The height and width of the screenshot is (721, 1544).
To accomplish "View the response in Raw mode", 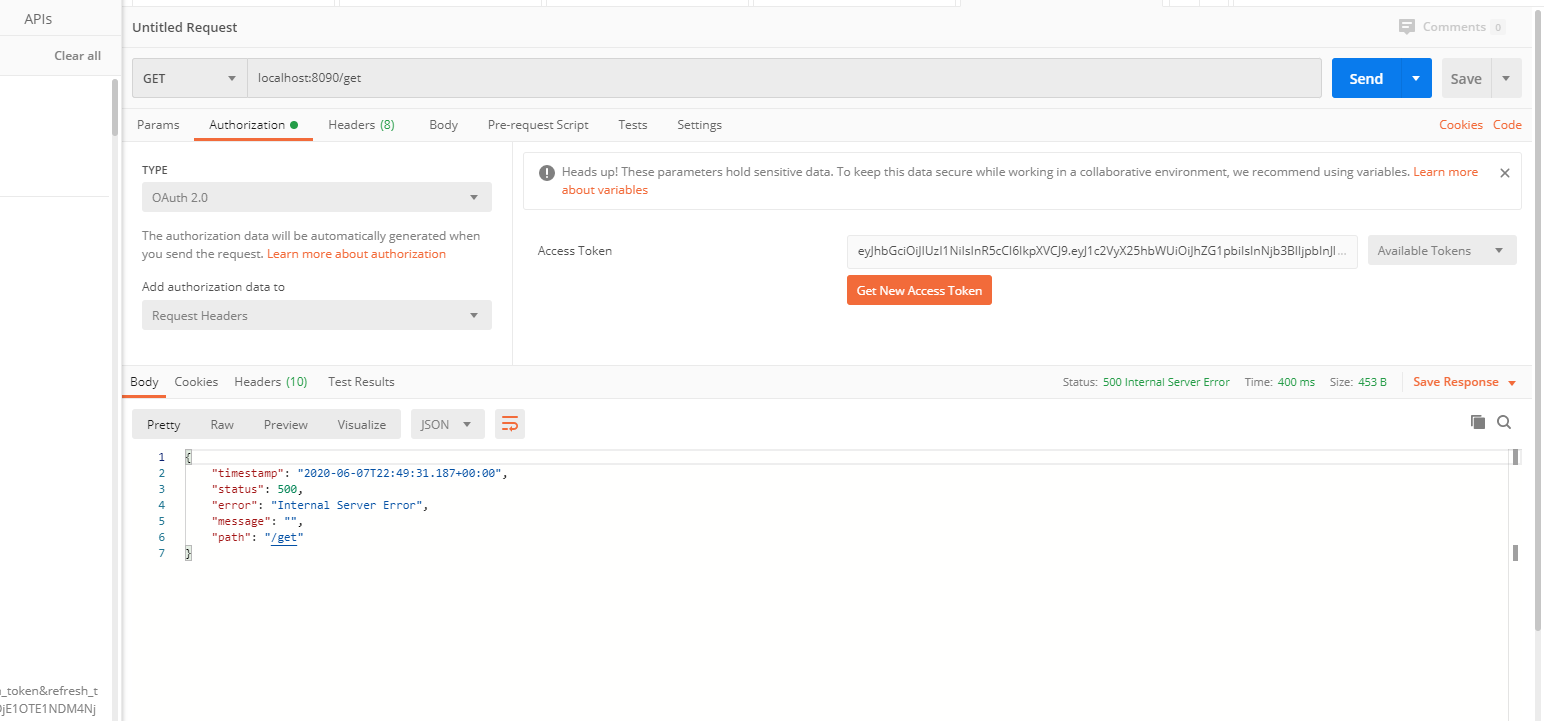I will point(222,423).
